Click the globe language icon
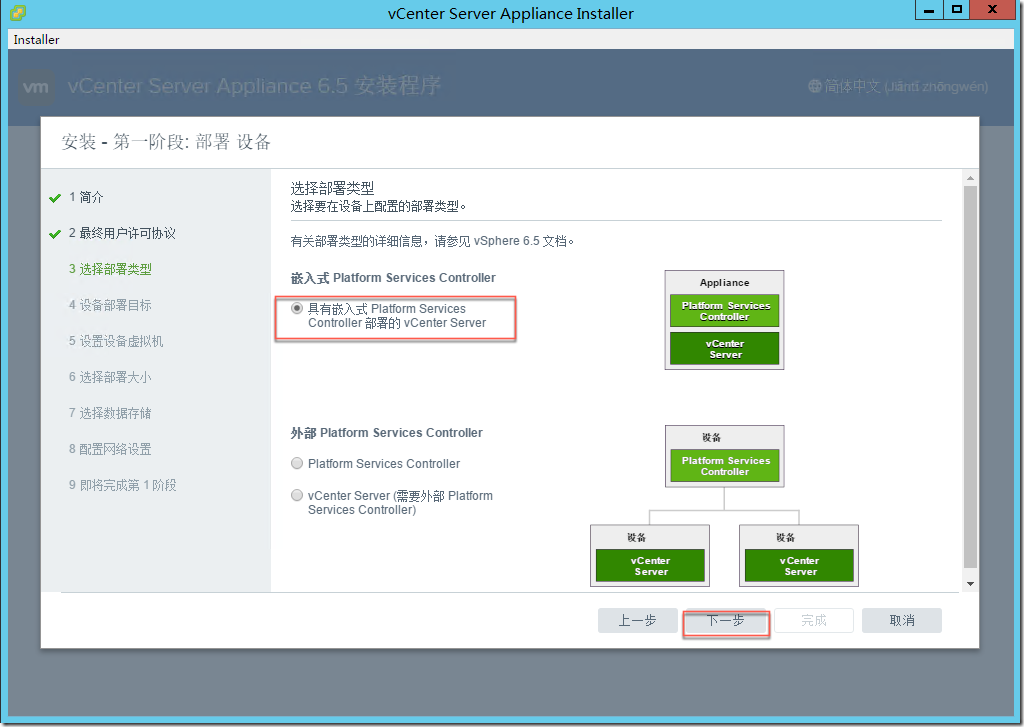 click(814, 86)
